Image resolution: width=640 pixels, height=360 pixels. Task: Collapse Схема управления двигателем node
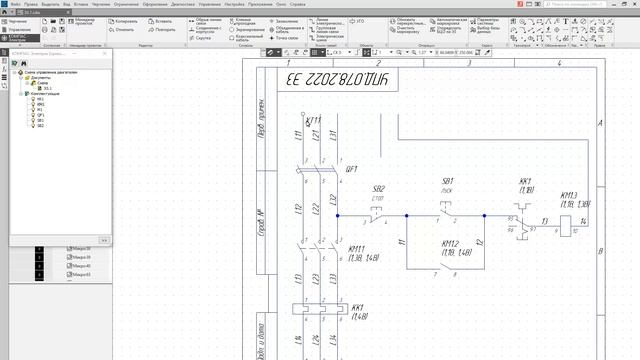pos(15,72)
